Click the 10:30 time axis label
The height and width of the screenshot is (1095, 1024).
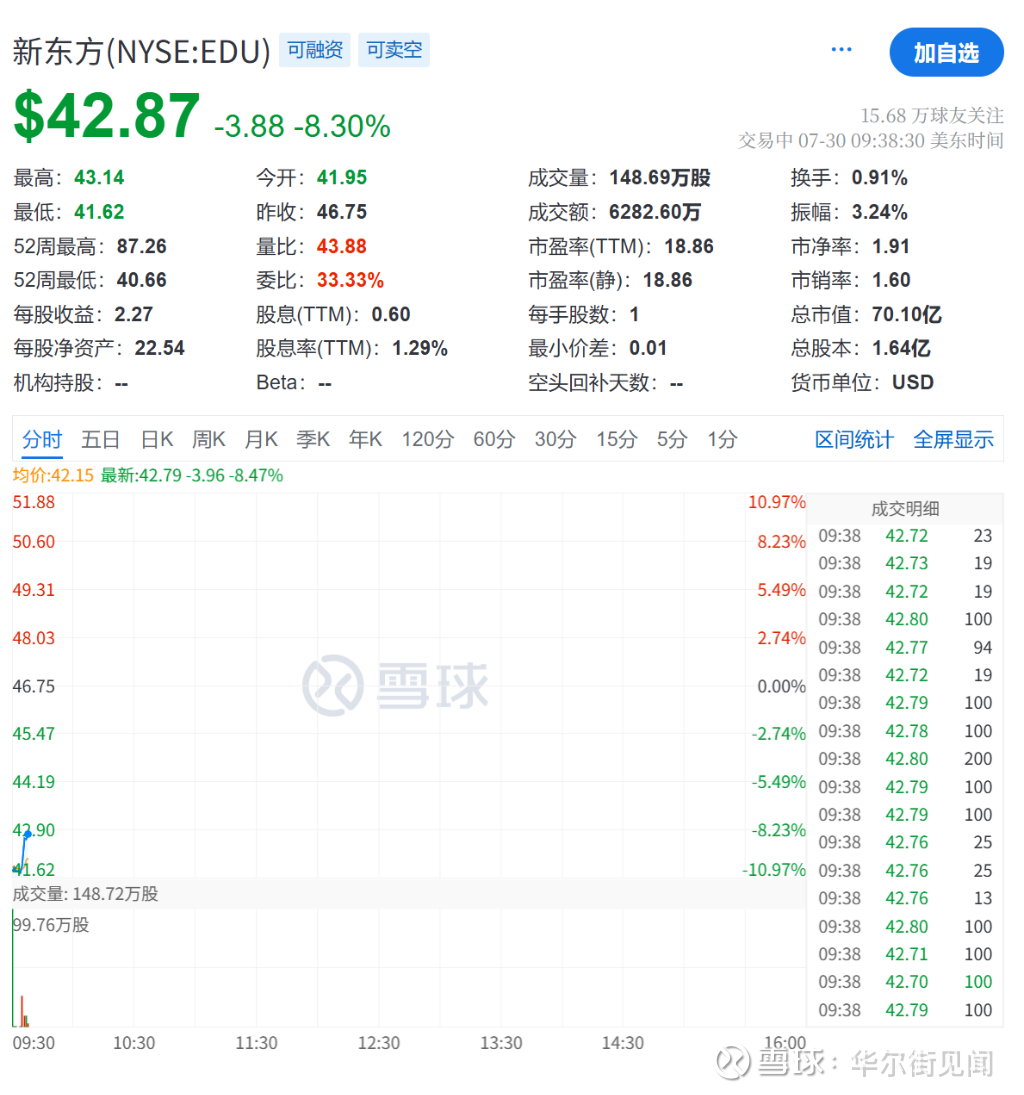coord(134,1043)
